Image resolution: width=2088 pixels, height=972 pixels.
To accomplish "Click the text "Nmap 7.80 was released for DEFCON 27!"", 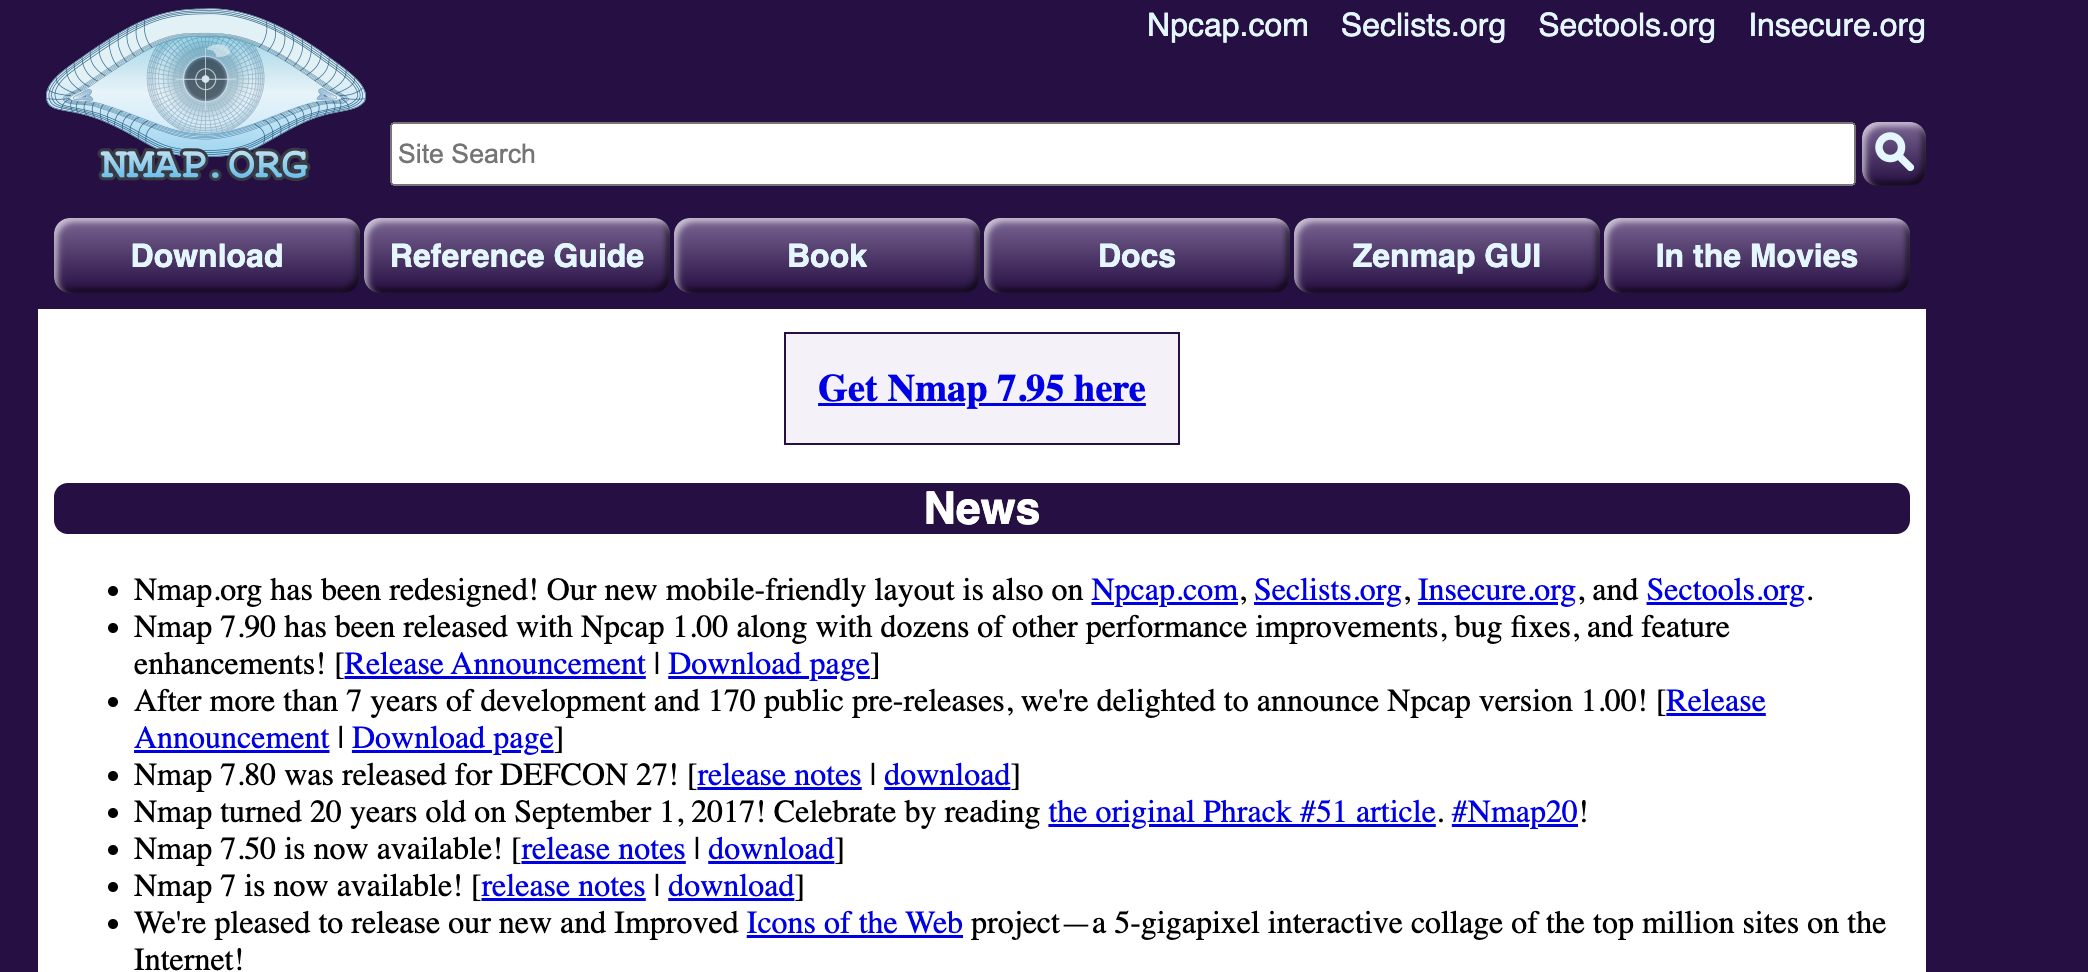I will (406, 775).
